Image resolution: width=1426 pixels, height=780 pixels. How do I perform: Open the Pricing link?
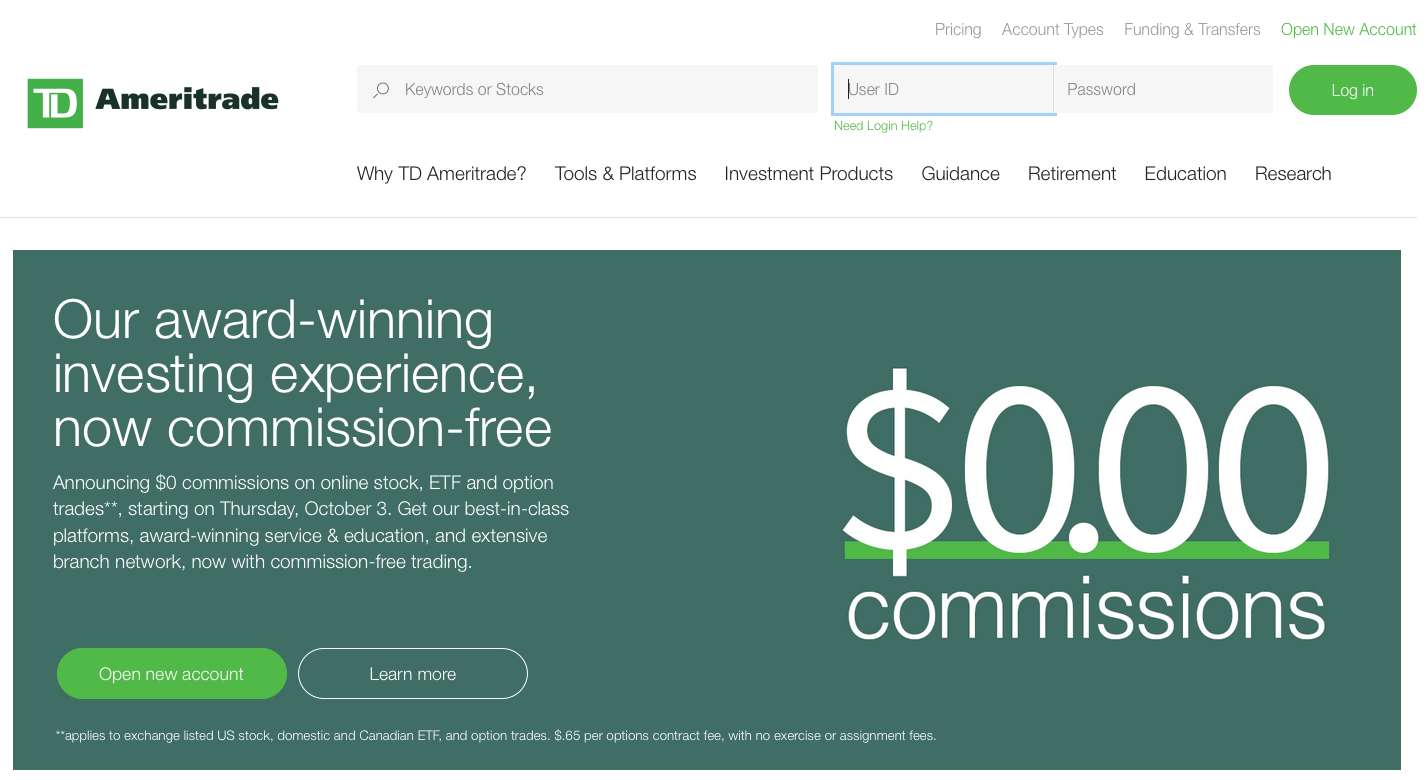[958, 30]
